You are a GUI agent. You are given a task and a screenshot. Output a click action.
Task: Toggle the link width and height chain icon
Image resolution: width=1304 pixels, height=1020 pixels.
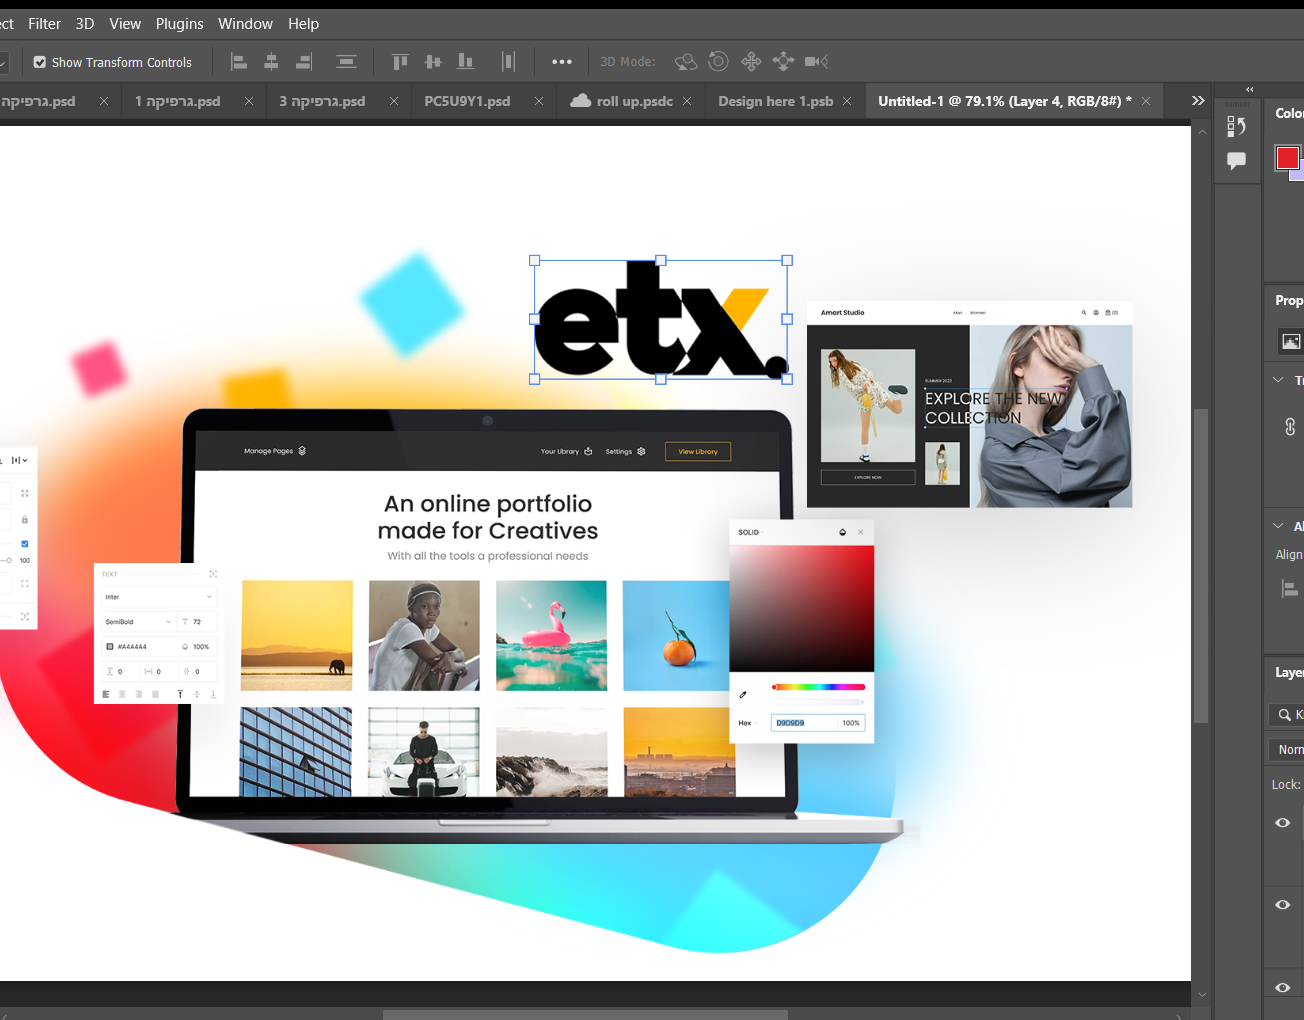click(x=1290, y=427)
